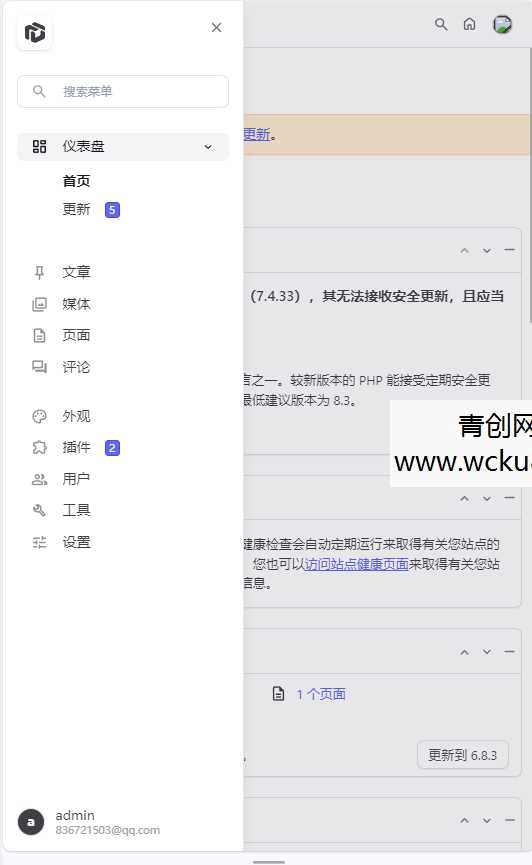The height and width of the screenshot is (865, 532).
Task: Focus the 搜索菜单 search field
Action: point(123,92)
